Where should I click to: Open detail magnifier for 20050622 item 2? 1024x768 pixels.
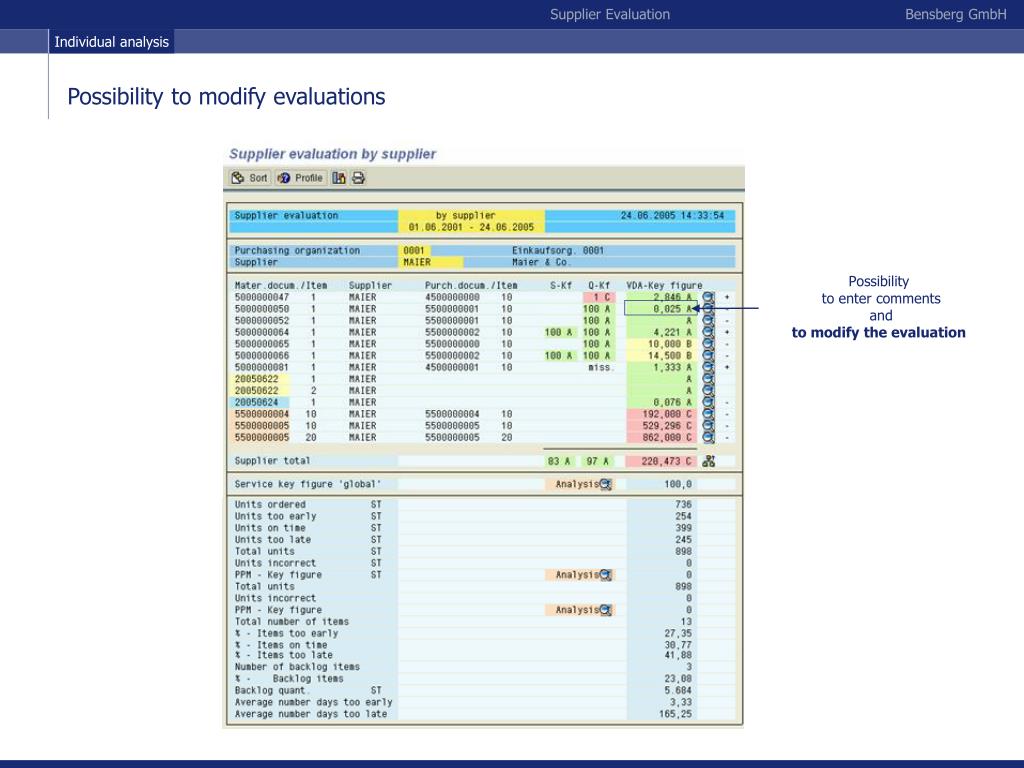(x=709, y=391)
